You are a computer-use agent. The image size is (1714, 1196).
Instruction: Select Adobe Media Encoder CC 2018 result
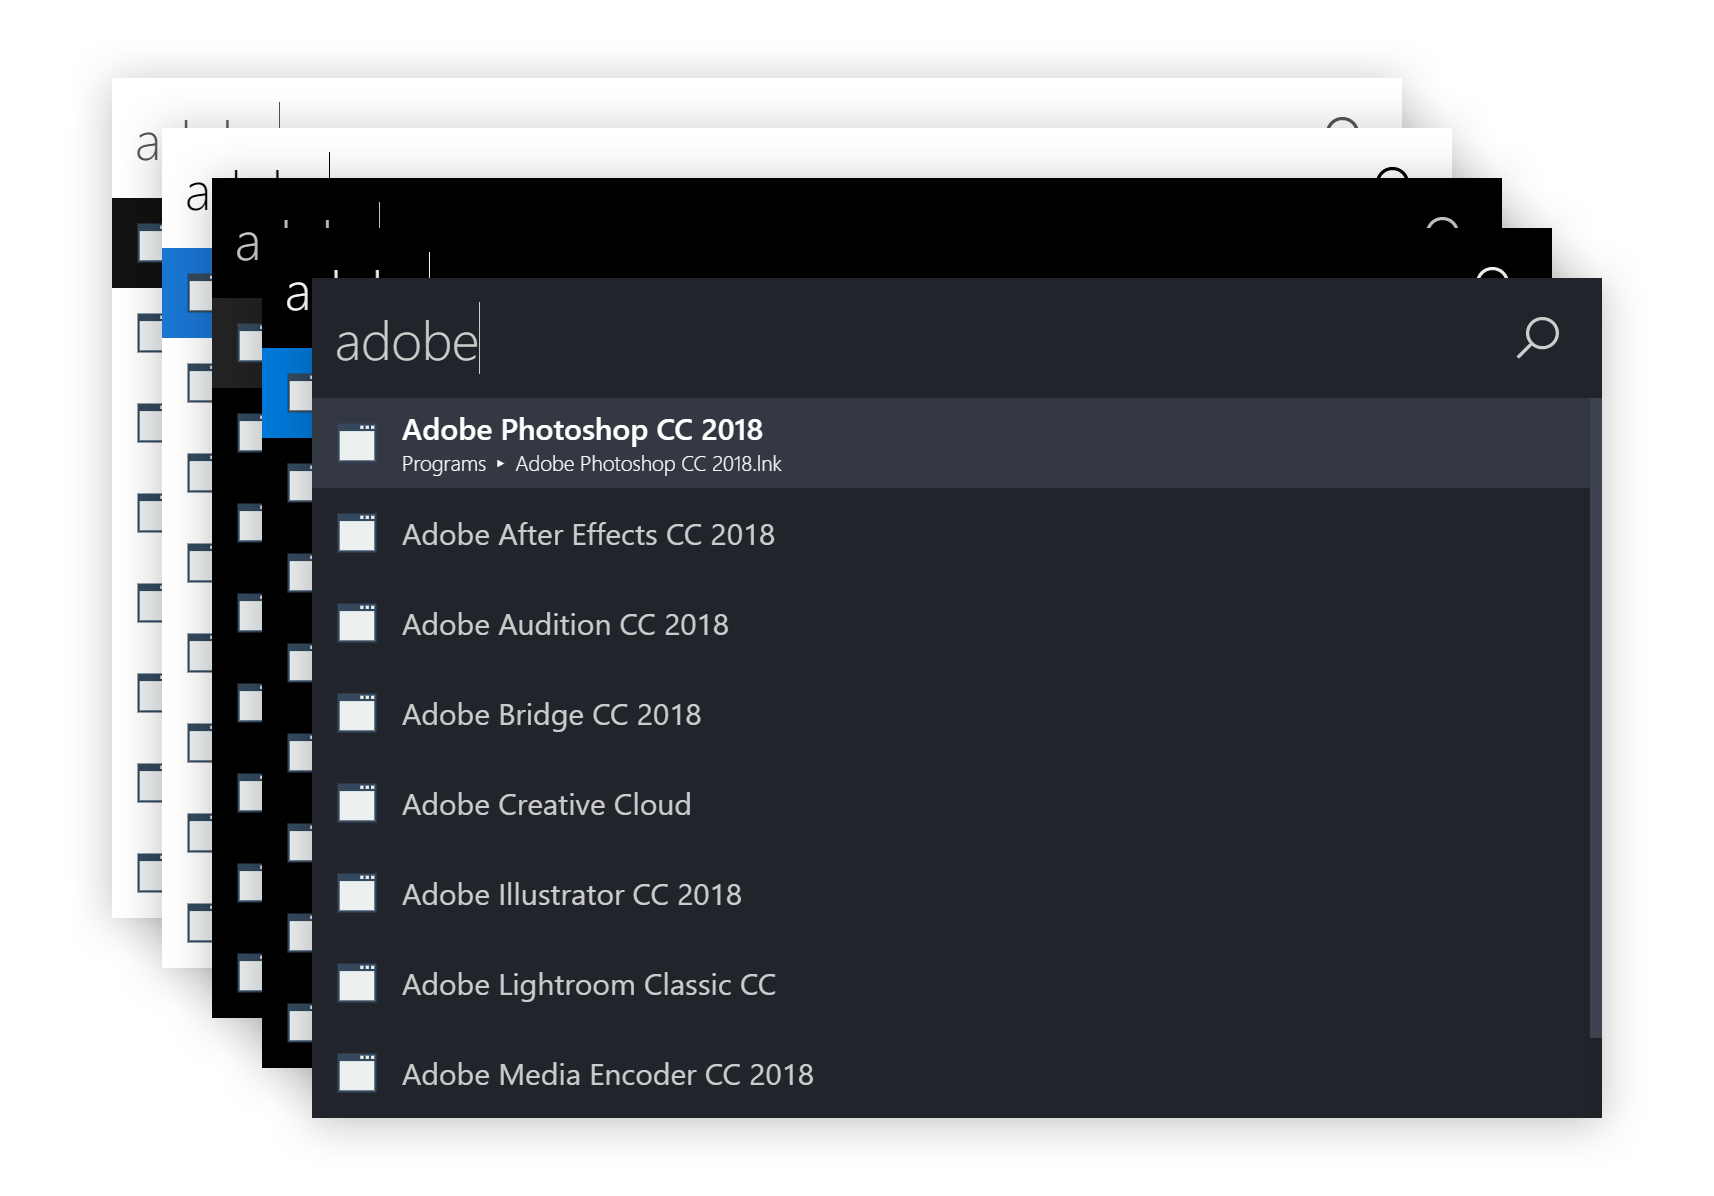click(951, 1073)
